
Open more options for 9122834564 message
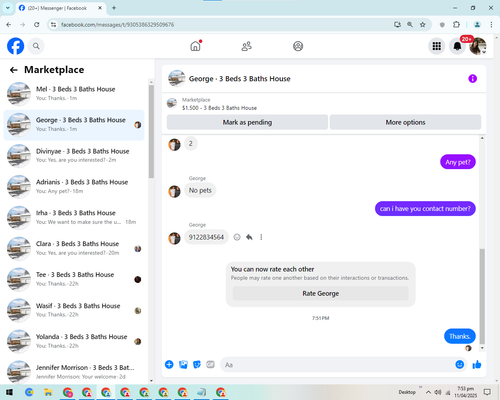coord(261,237)
